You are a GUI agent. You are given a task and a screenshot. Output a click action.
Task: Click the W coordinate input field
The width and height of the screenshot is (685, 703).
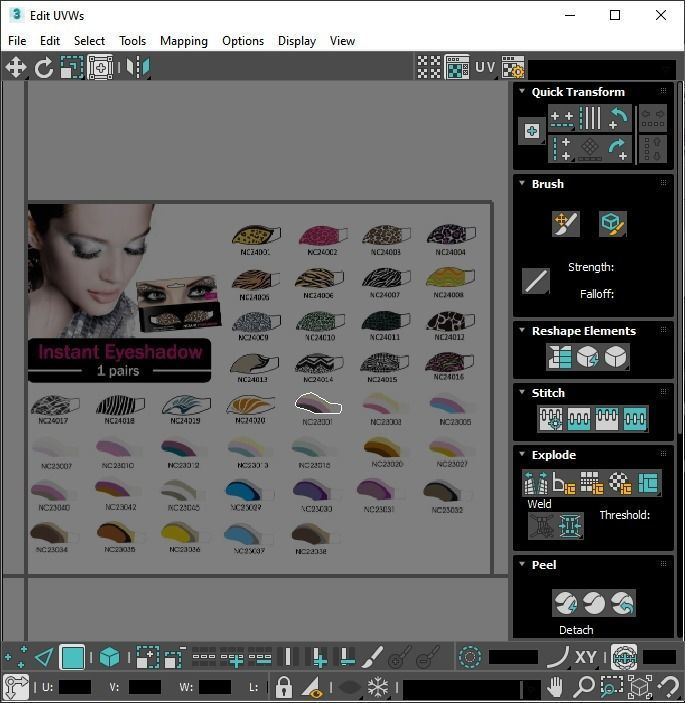pyautogui.click(x=215, y=687)
